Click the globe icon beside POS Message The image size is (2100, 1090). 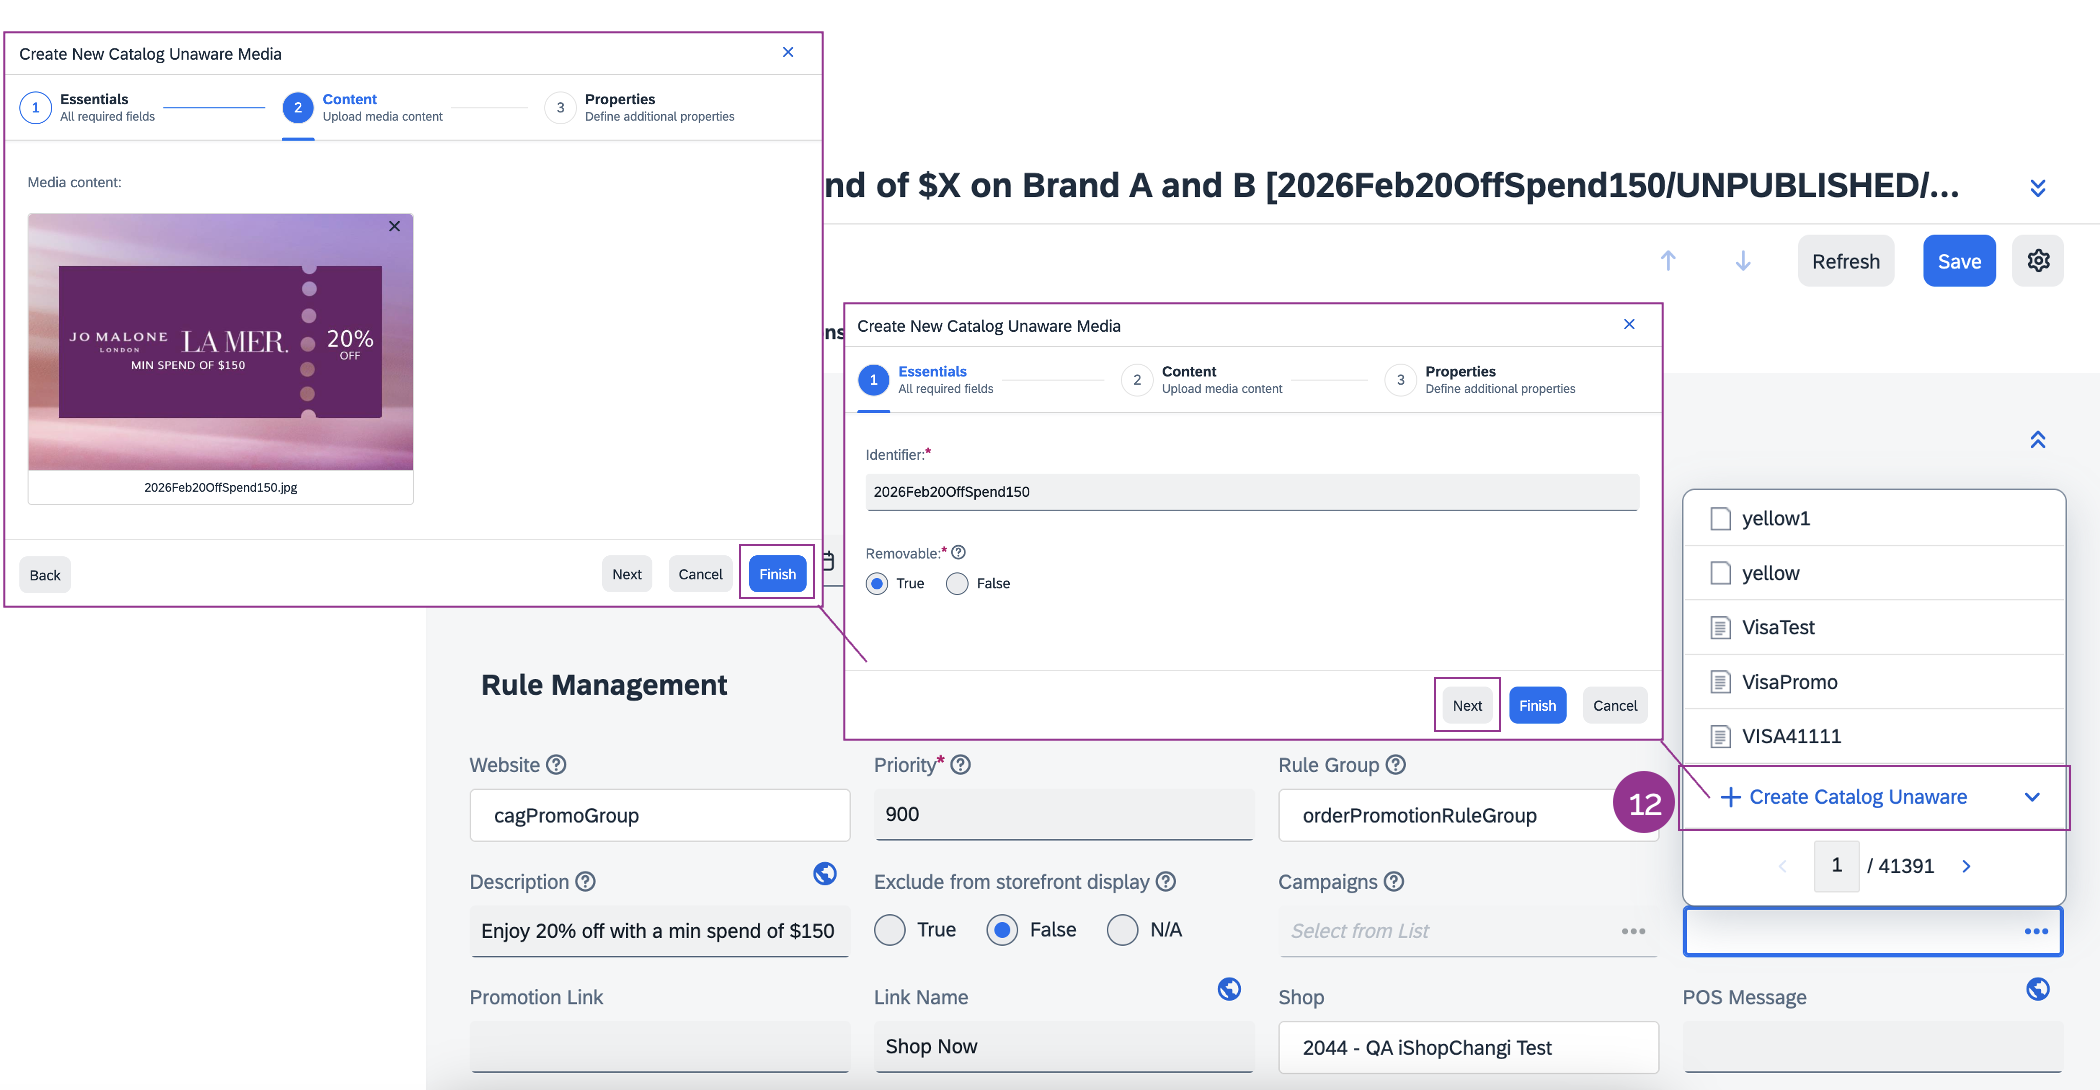2038,989
